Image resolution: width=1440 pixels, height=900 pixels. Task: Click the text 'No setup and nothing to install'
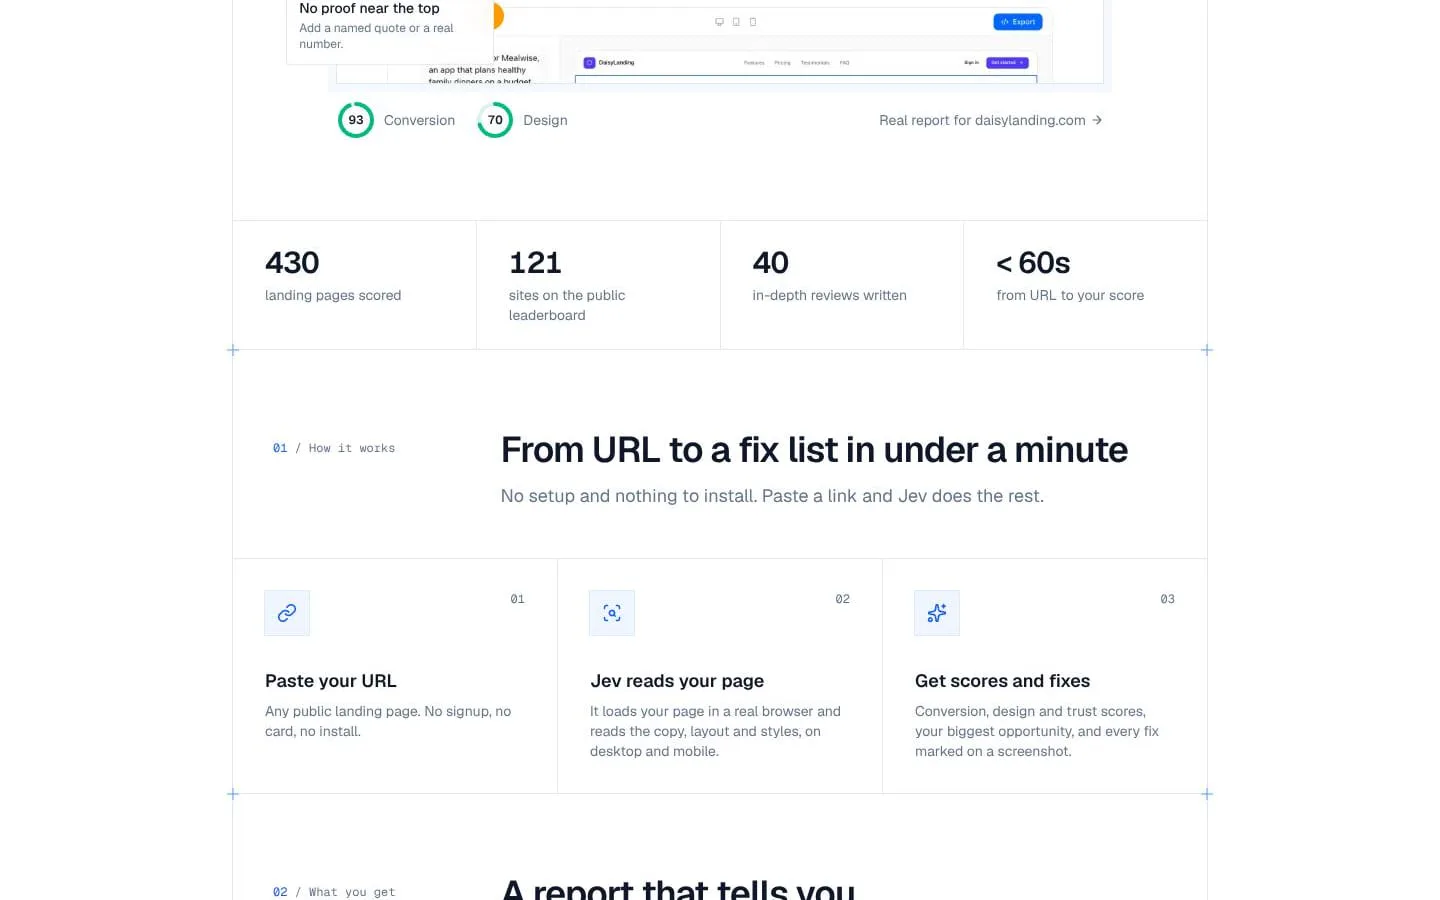[627, 496]
